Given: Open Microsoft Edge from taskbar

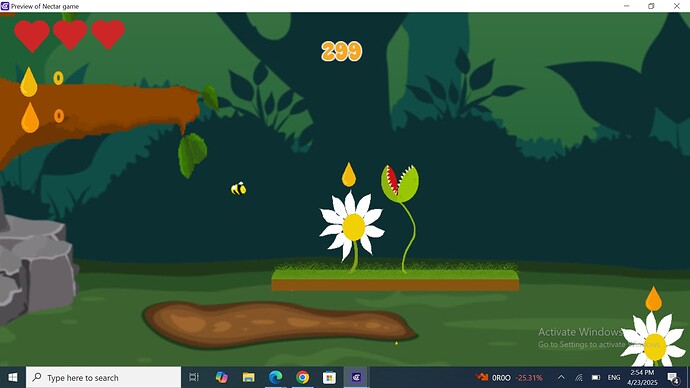Looking at the screenshot, I should pyautogui.click(x=275, y=377).
